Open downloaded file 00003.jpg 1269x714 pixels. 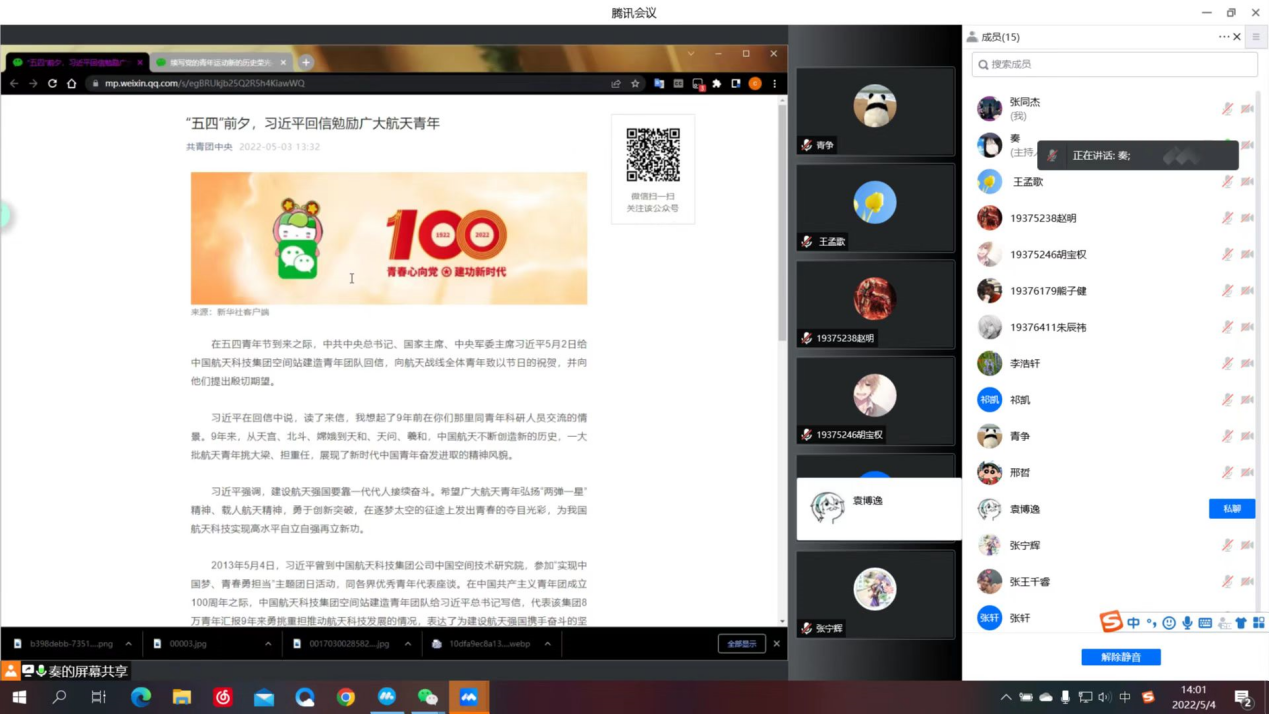pyautogui.click(x=187, y=644)
